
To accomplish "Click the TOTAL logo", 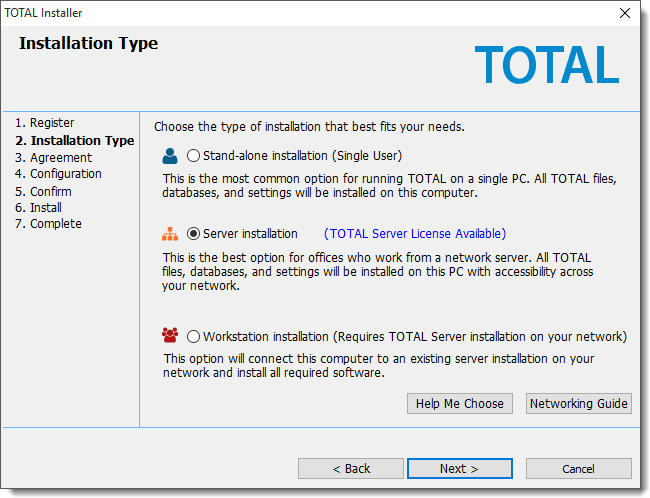I will point(547,65).
